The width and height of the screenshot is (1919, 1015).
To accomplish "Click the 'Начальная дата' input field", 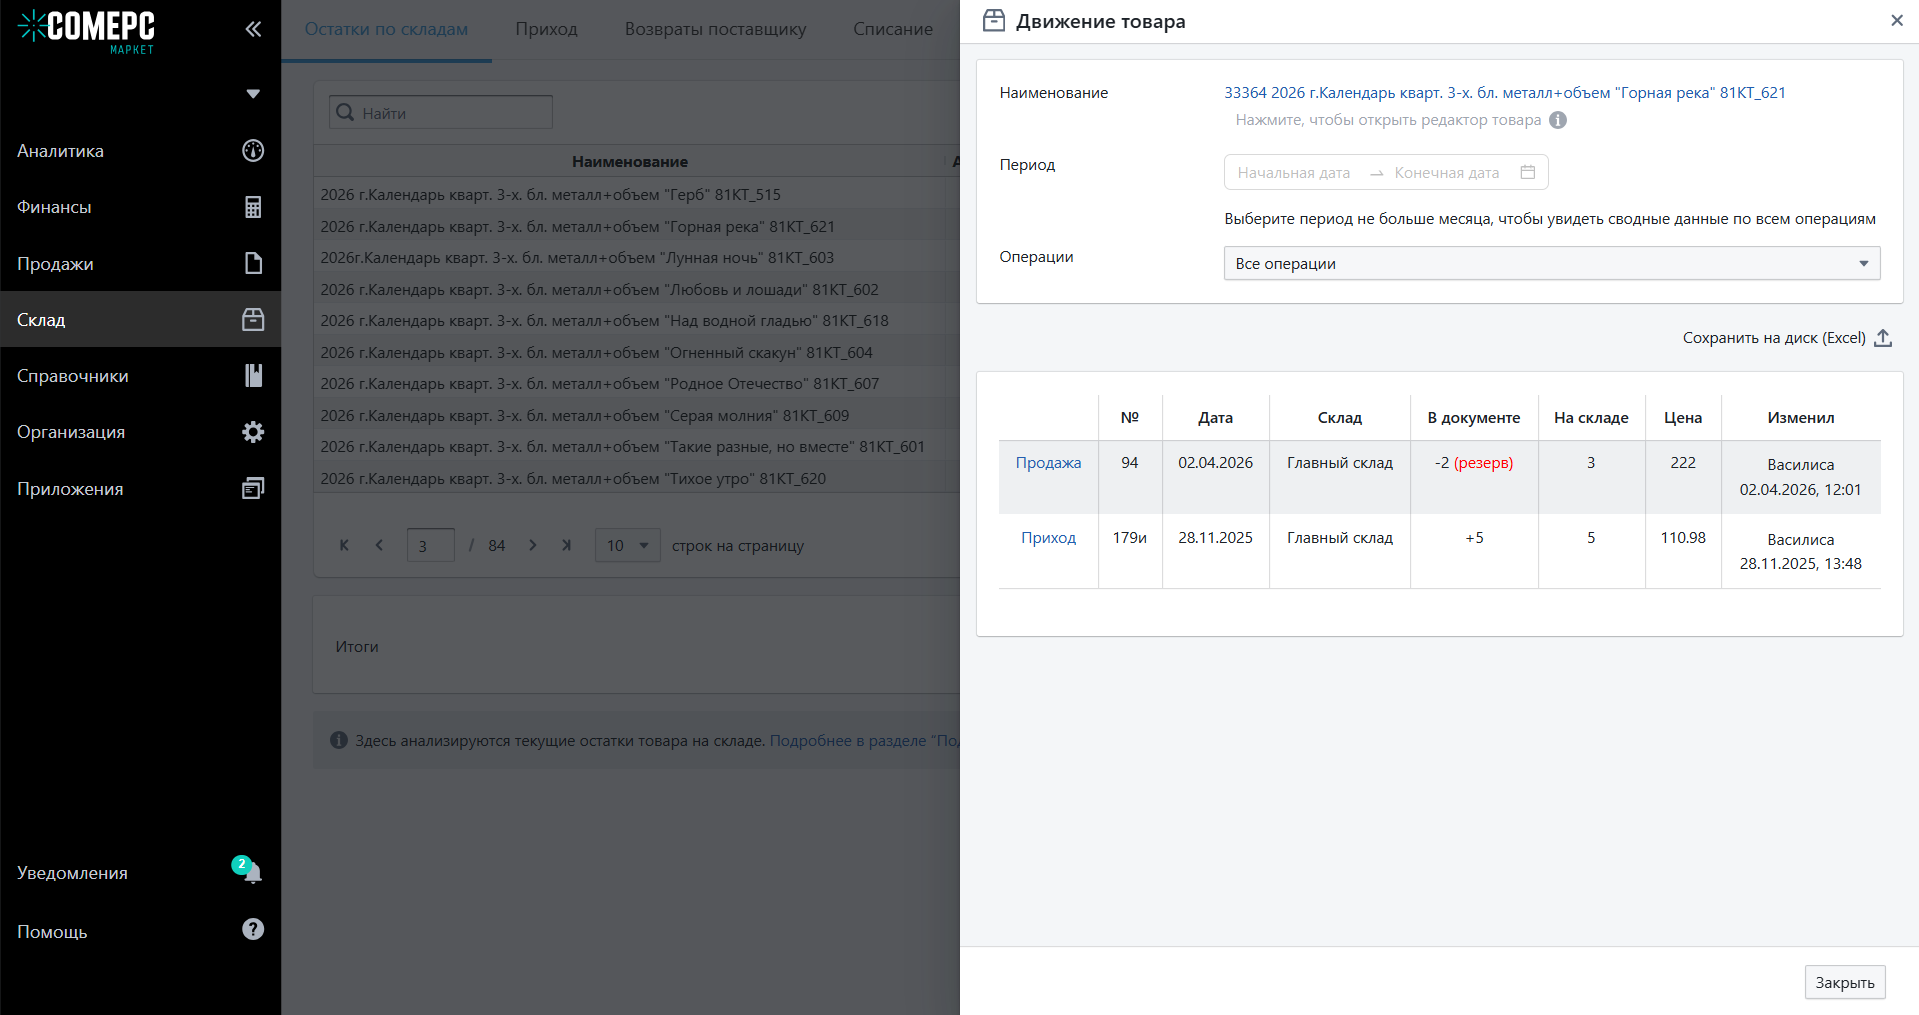I will pyautogui.click(x=1293, y=173).
